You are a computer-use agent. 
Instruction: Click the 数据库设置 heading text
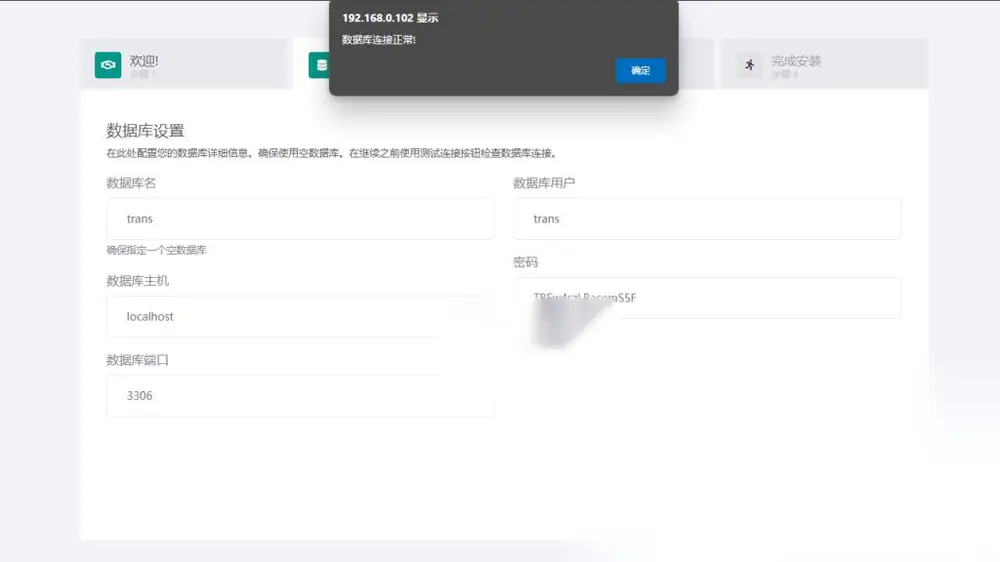145,131
